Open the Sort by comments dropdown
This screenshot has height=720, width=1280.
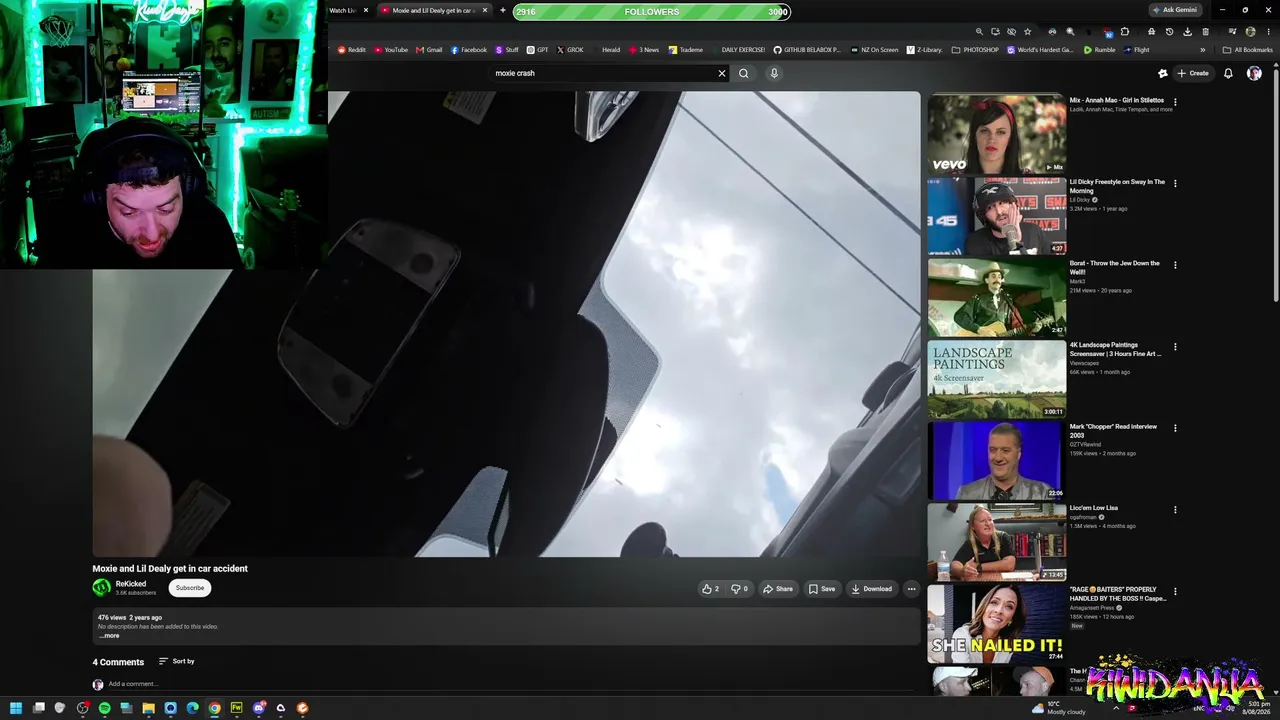176,661
